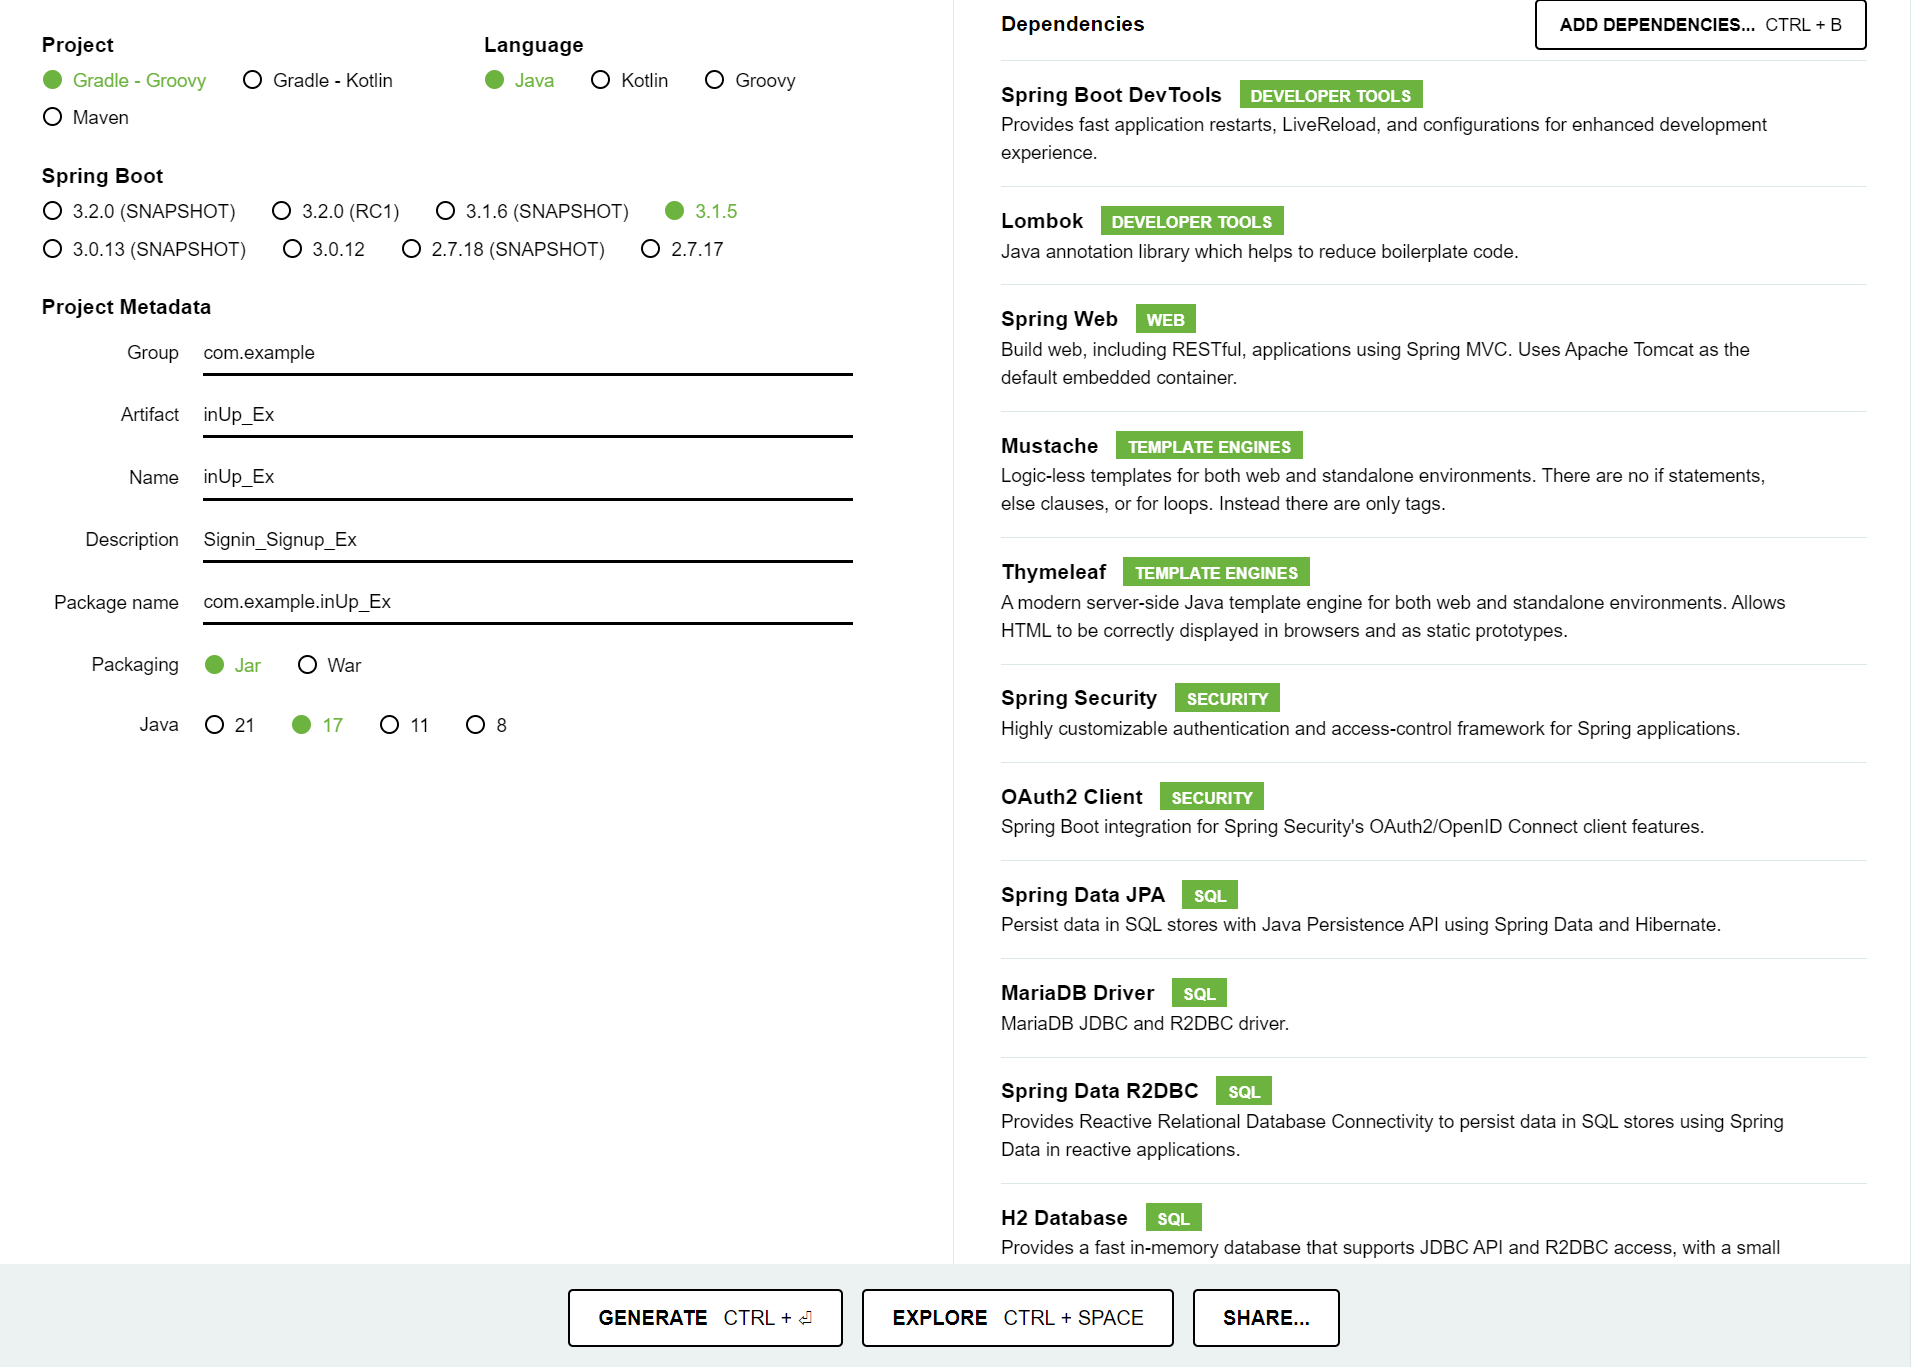This screenshot has width=1922, height=1367.
Task: Click the Group input field
Action: (527, 353)
